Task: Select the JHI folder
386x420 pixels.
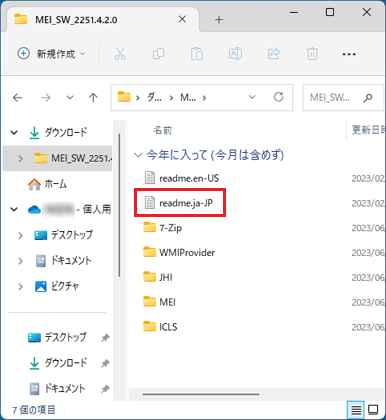Action: click(158, 277)
